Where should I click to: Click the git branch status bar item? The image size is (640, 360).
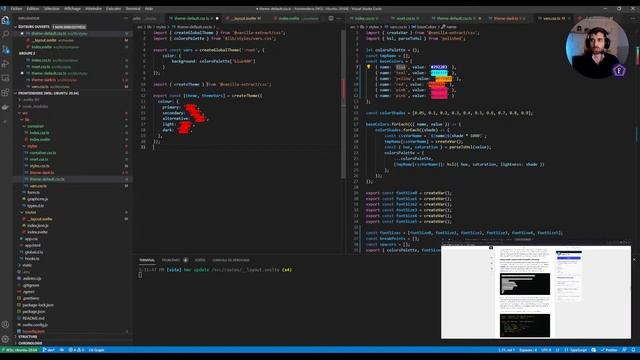click(x=49, y=350)
